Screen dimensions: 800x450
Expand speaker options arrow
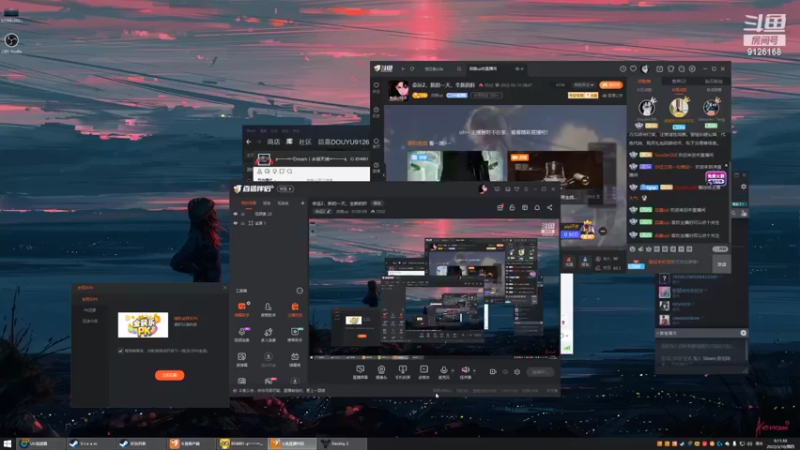(x=474, y=370)
